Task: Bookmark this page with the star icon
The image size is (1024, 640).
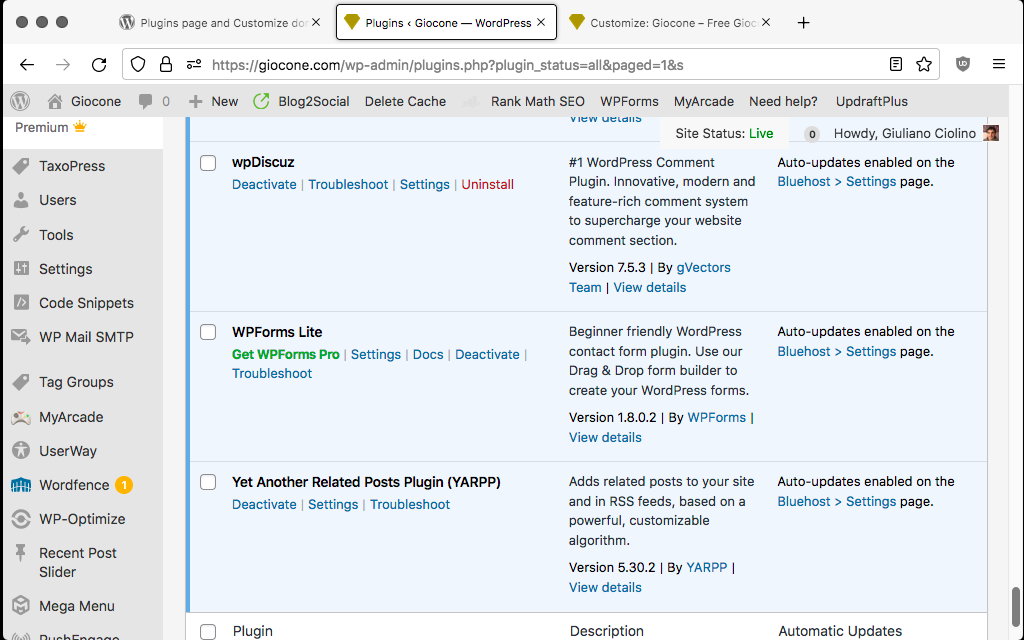Action: pos(923,64)
